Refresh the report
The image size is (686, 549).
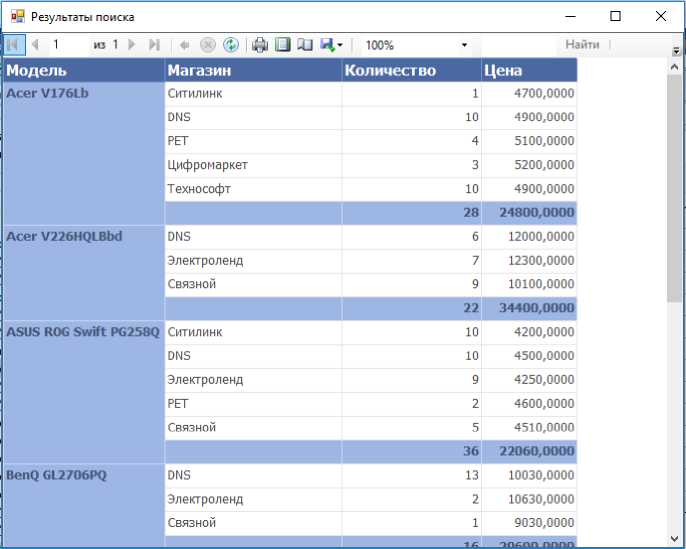tap(231, 45)
